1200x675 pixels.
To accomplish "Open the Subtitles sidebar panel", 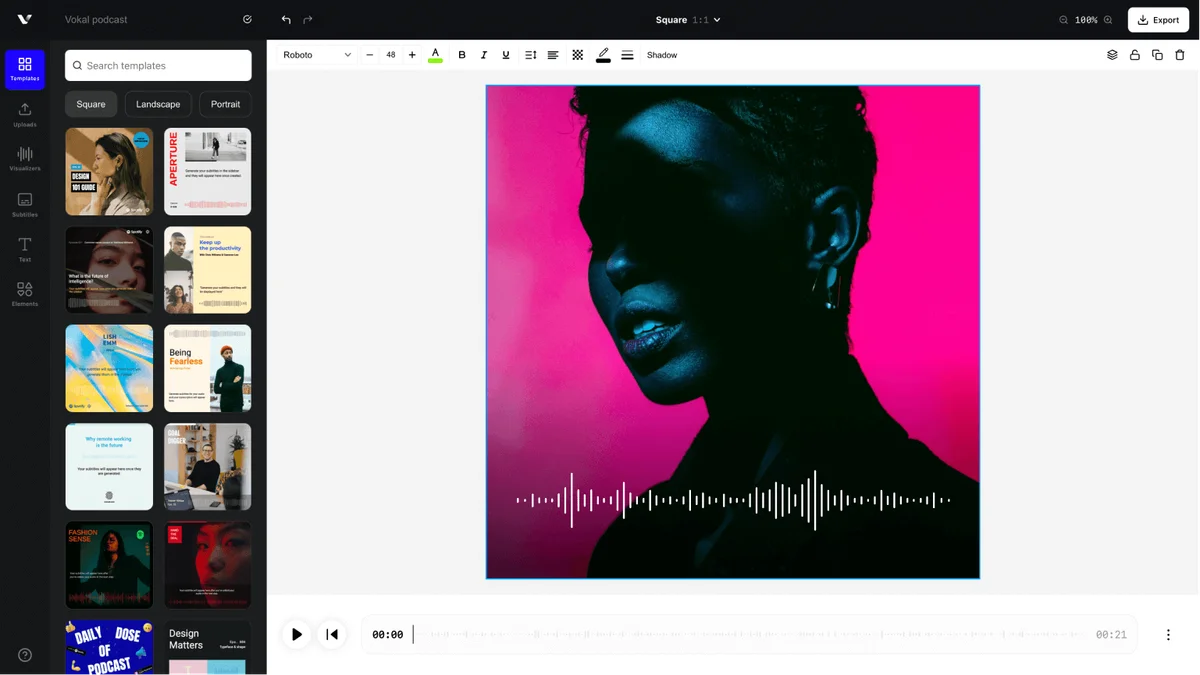I will pos(25,204).
